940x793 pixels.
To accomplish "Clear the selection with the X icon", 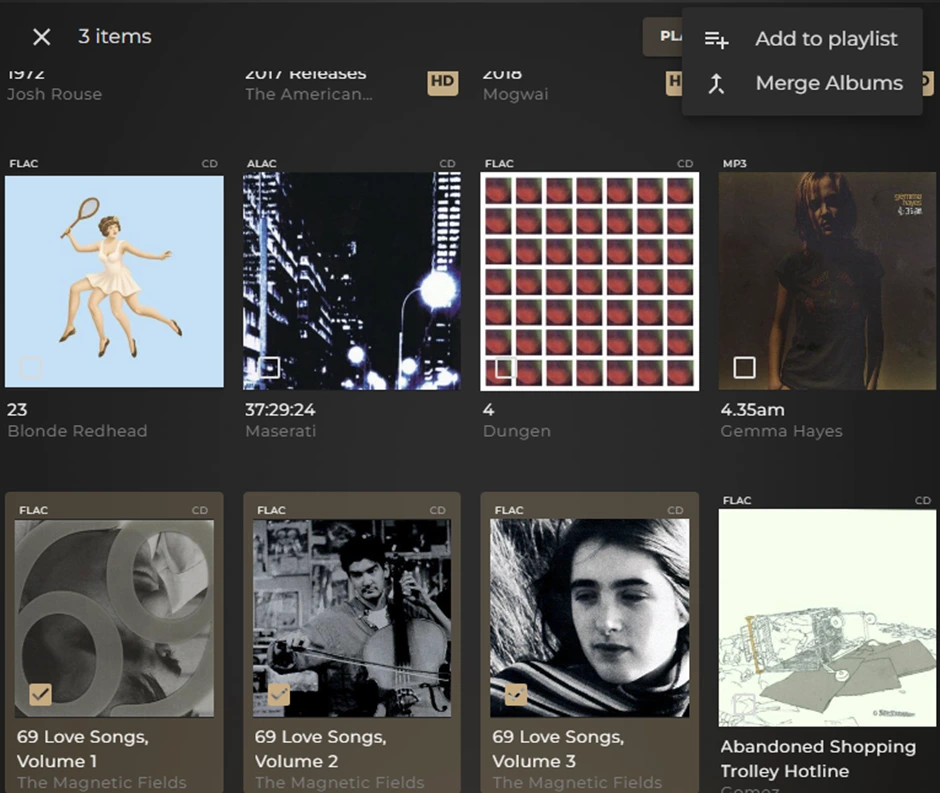I will (x=41, y=37).
